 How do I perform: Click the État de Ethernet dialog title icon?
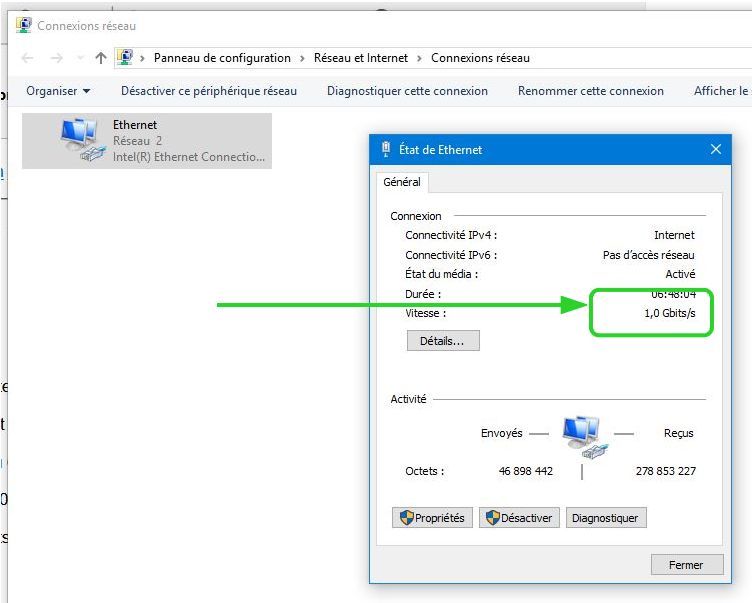[386, 149]
